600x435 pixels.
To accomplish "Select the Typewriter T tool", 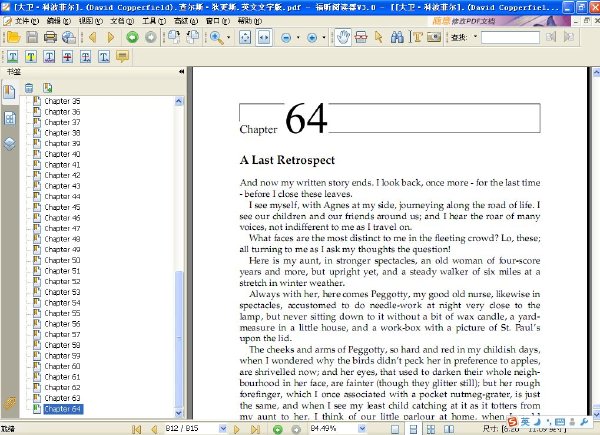I will 417,37.
